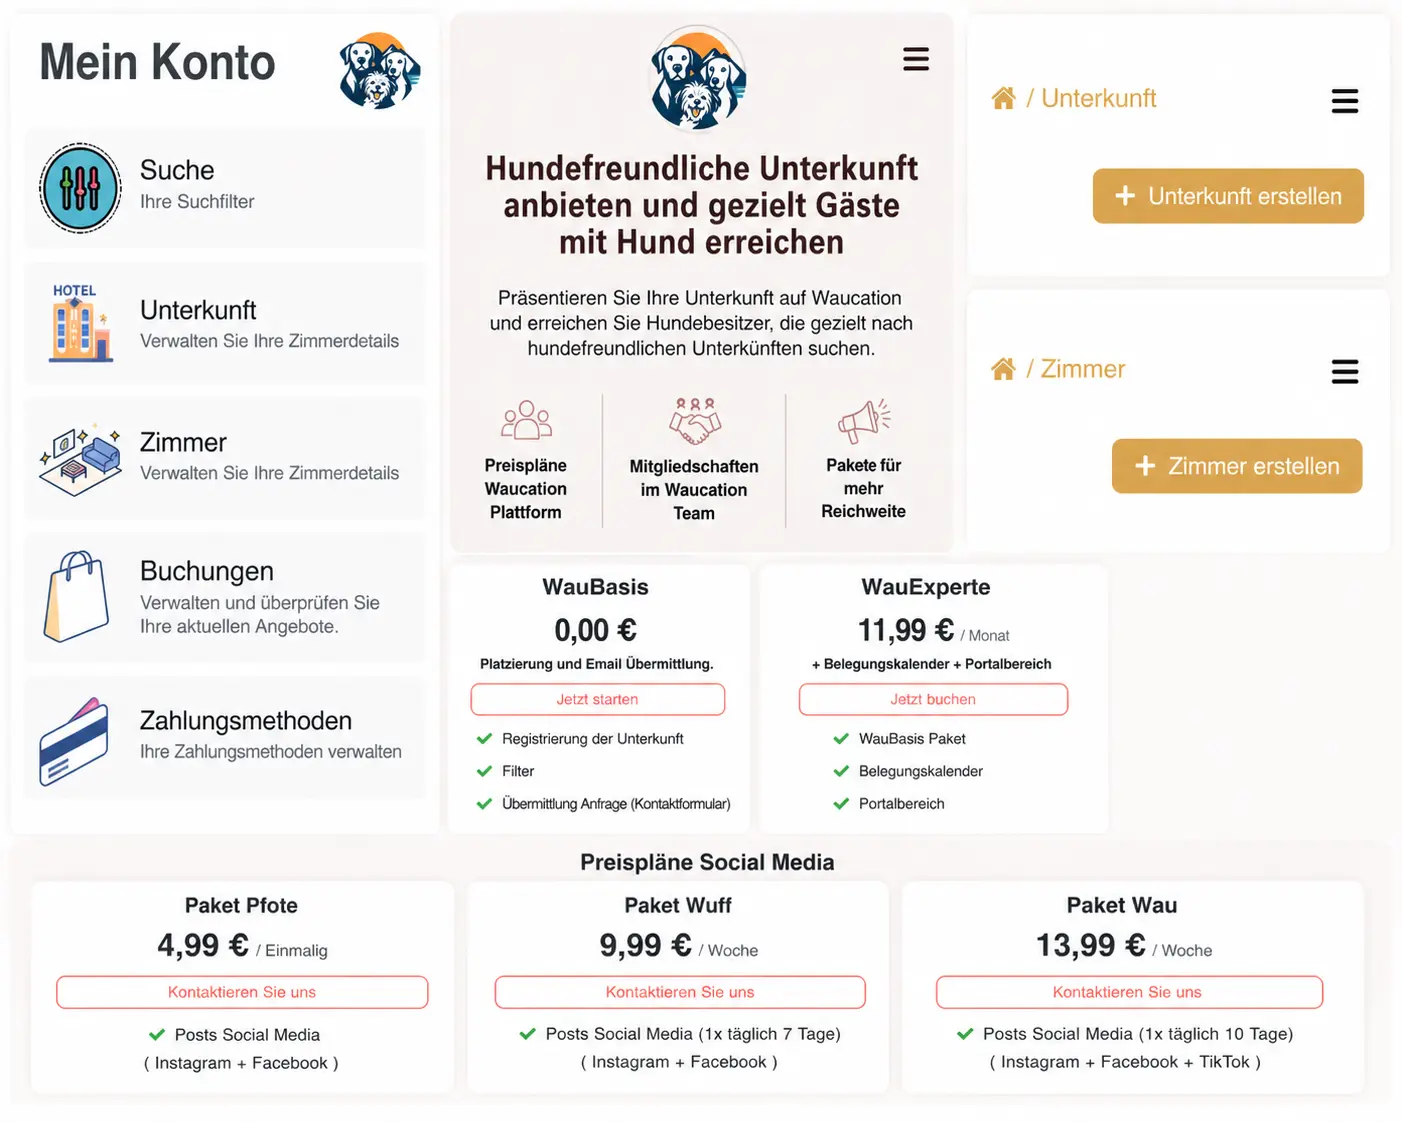This screenshot has width=1402, height=1122.
Task: Click Kontaktieren Sie uns under Paket Wuff
Action: click(x=679, y=992)
